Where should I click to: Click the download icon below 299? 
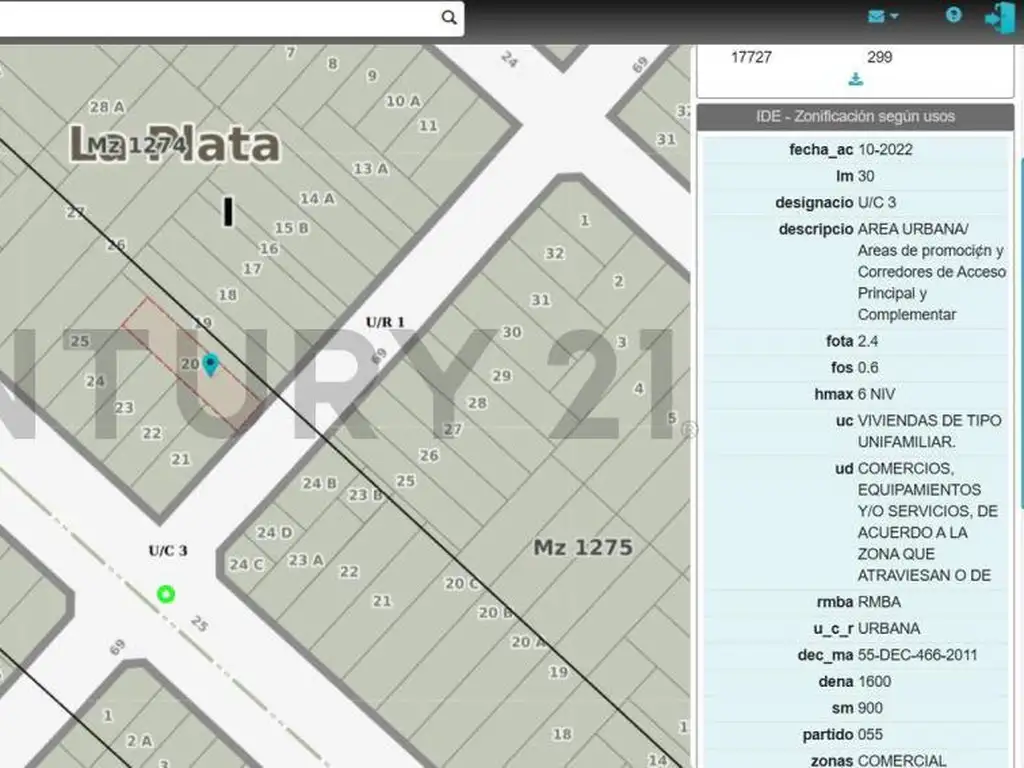pos(855,79)
